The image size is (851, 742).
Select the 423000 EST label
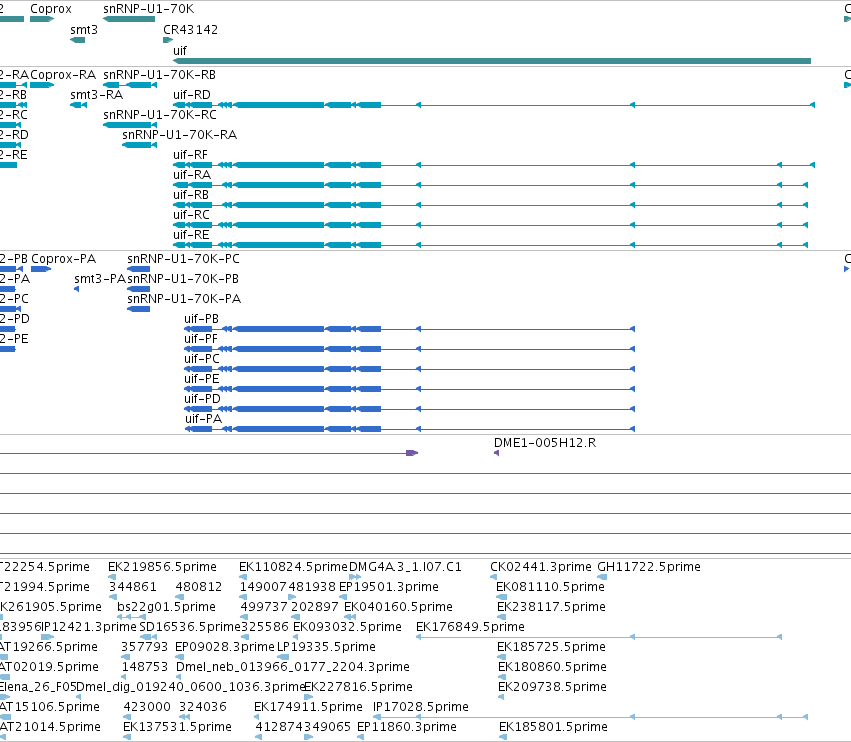coord(147,707)
